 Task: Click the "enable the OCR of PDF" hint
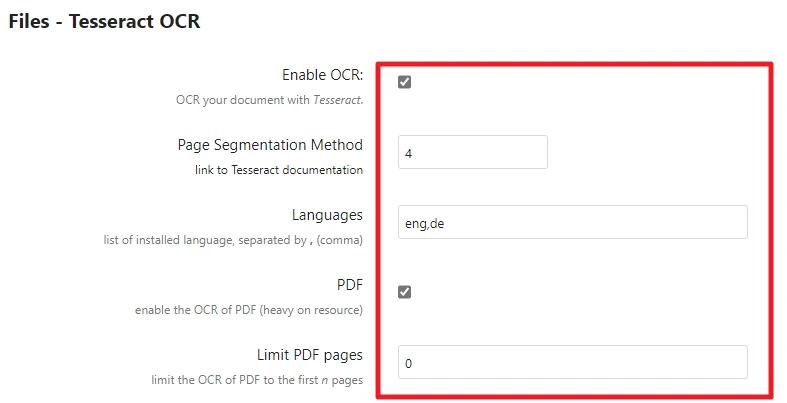[x=195, y=310]
